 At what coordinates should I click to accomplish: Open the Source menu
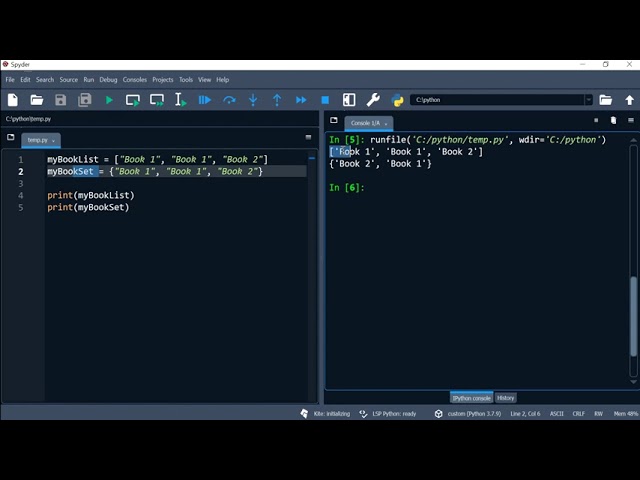point(69,80)
